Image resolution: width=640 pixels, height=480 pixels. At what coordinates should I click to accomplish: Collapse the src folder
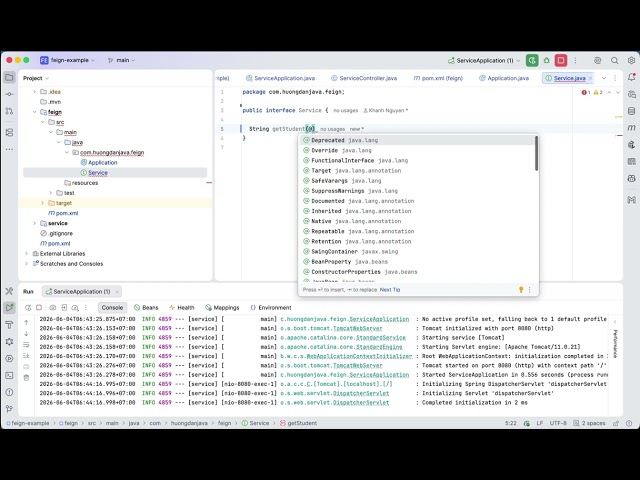[x=42, y=122]
